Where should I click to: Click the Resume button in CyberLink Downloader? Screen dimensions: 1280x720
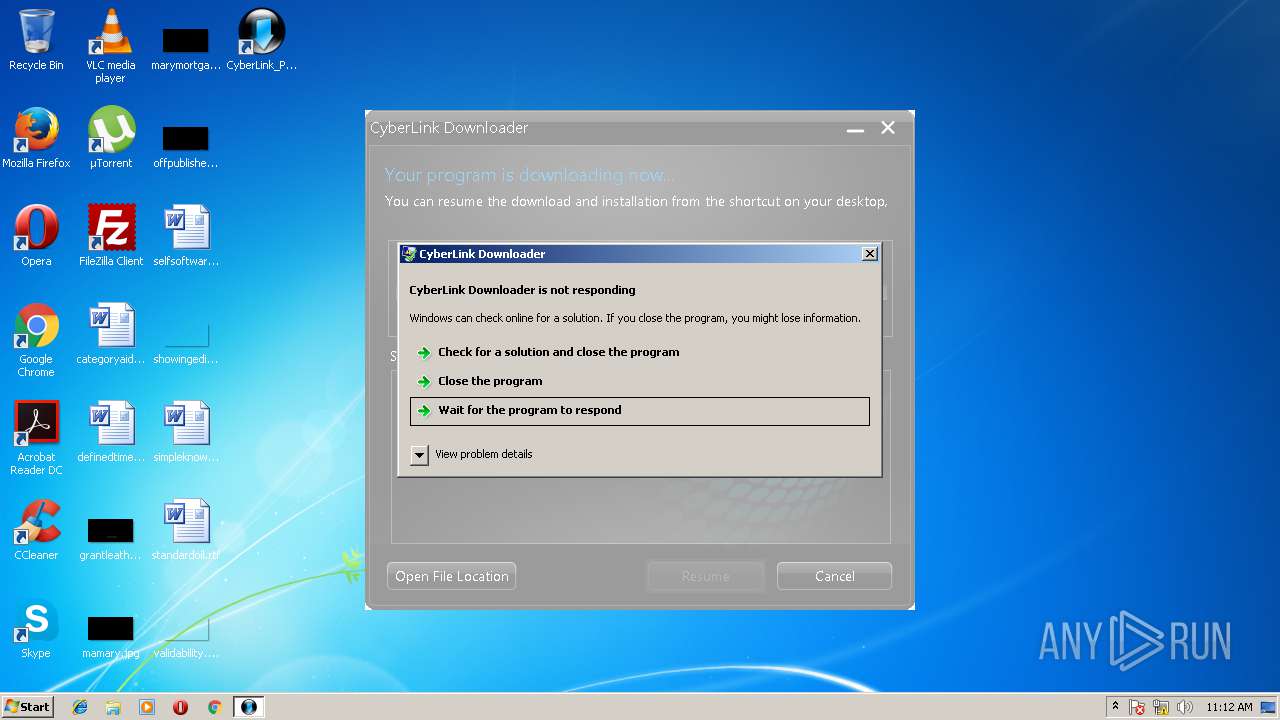pos(706,576)
